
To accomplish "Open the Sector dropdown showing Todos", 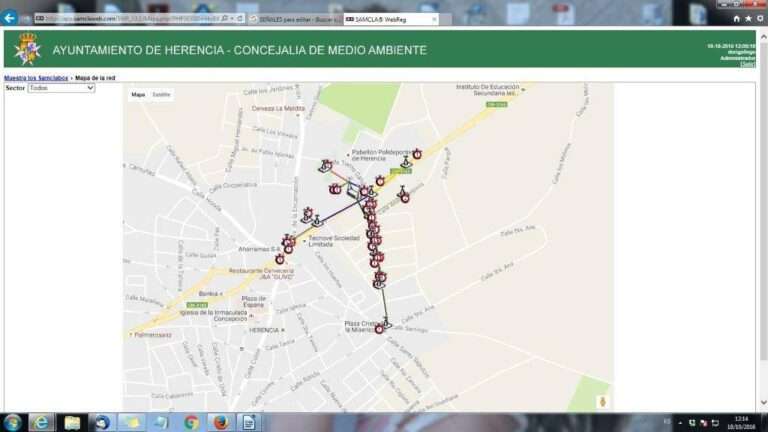I will pyautogui.click(x=61, y=88).
